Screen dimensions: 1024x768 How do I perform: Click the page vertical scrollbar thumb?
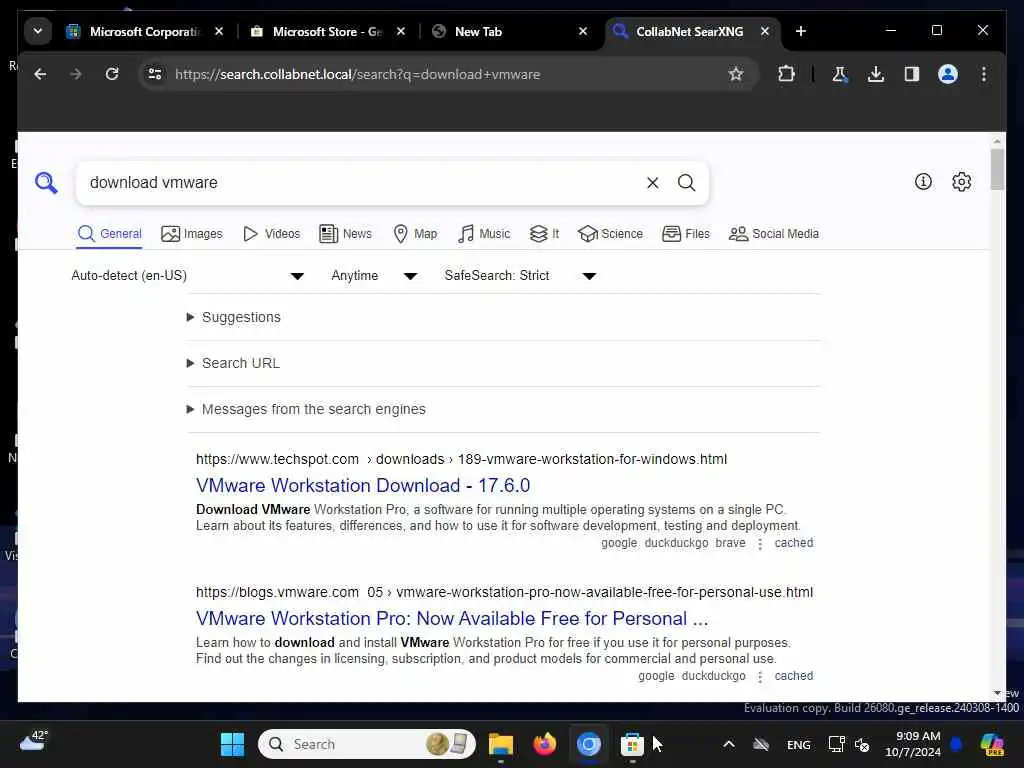pyautogui.click(x=997, y=169)
